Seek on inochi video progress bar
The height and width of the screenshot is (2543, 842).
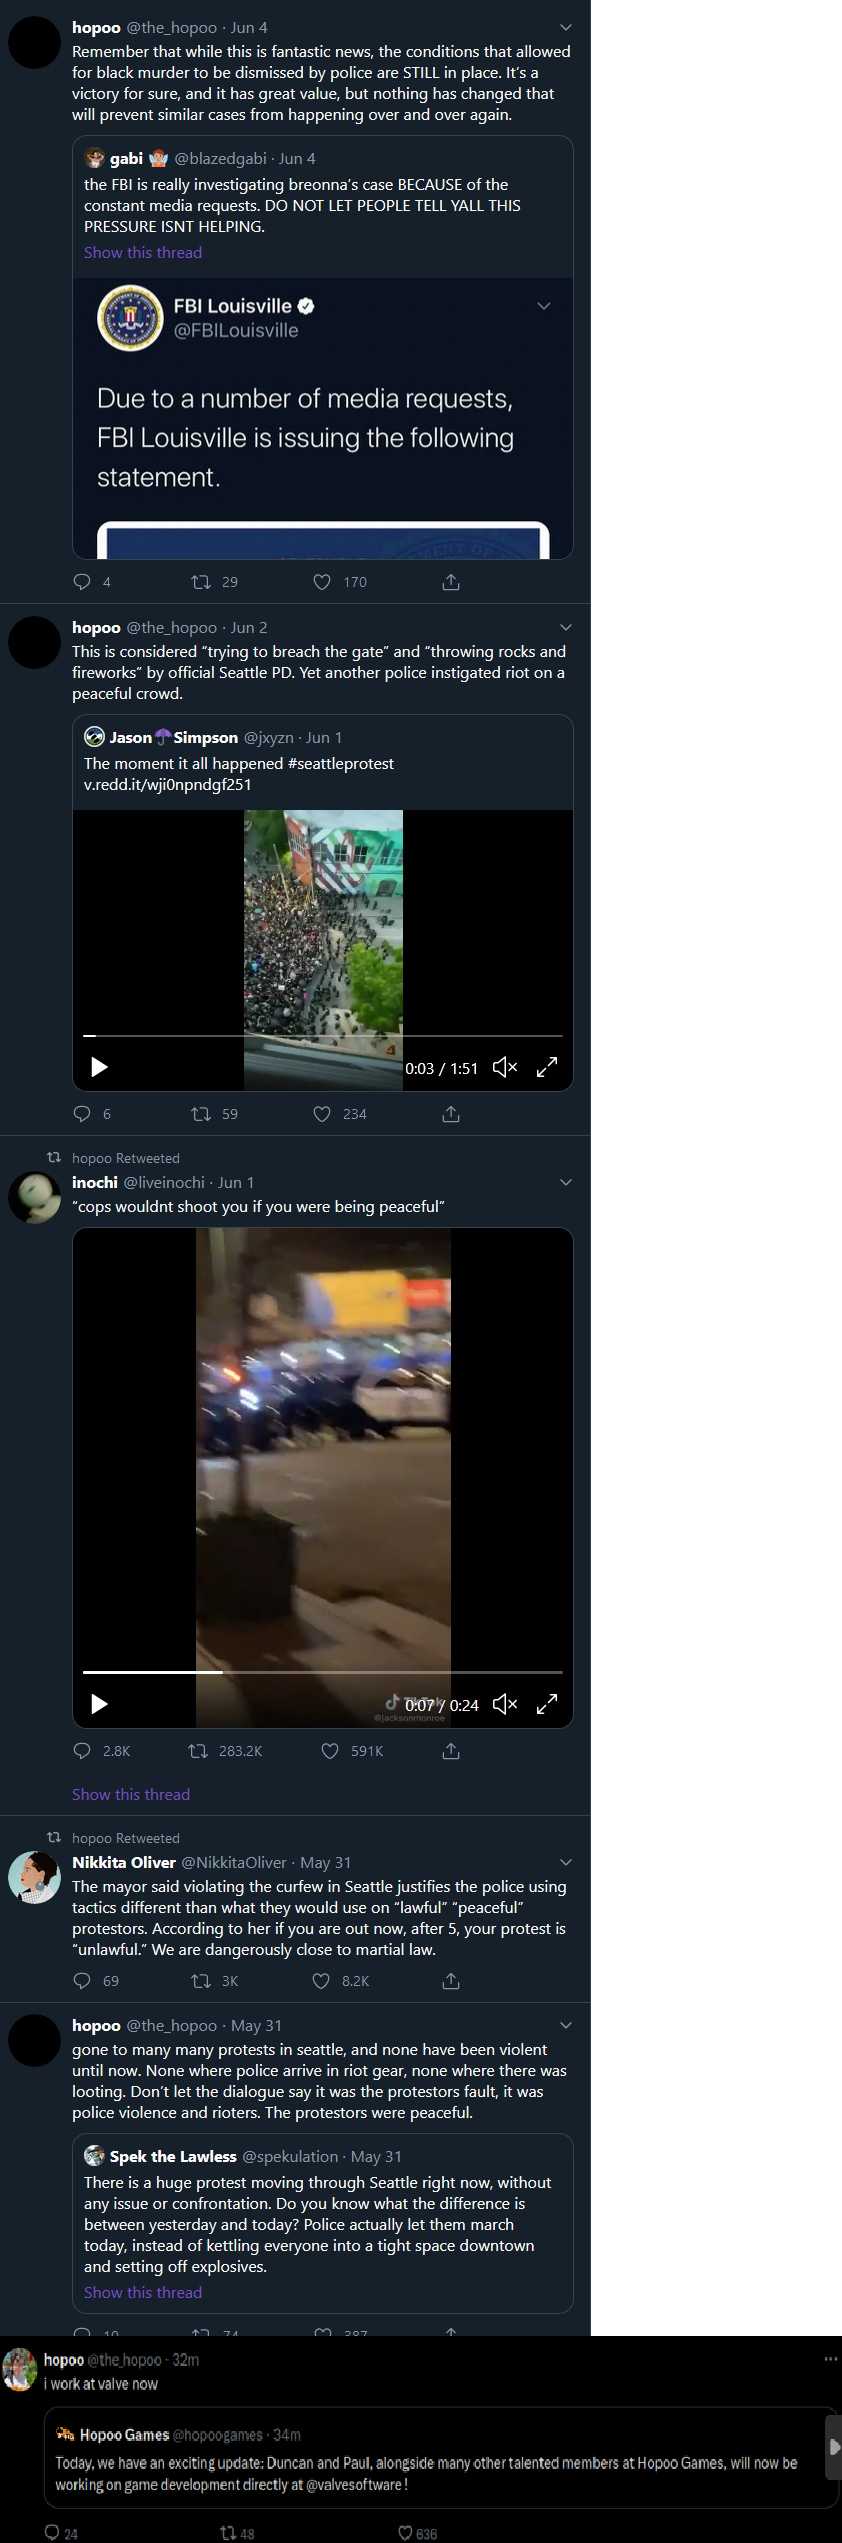point(323,1671)
